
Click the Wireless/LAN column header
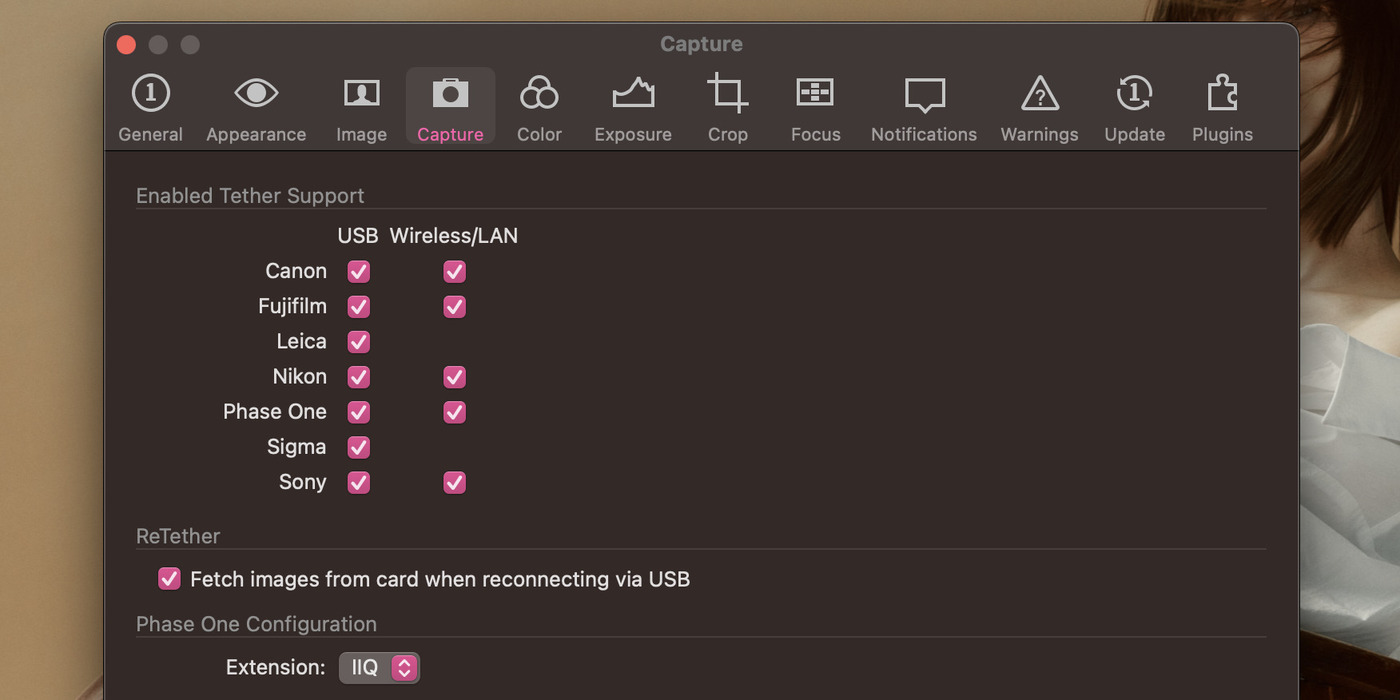pyautogui.click(x=453, y=236)
